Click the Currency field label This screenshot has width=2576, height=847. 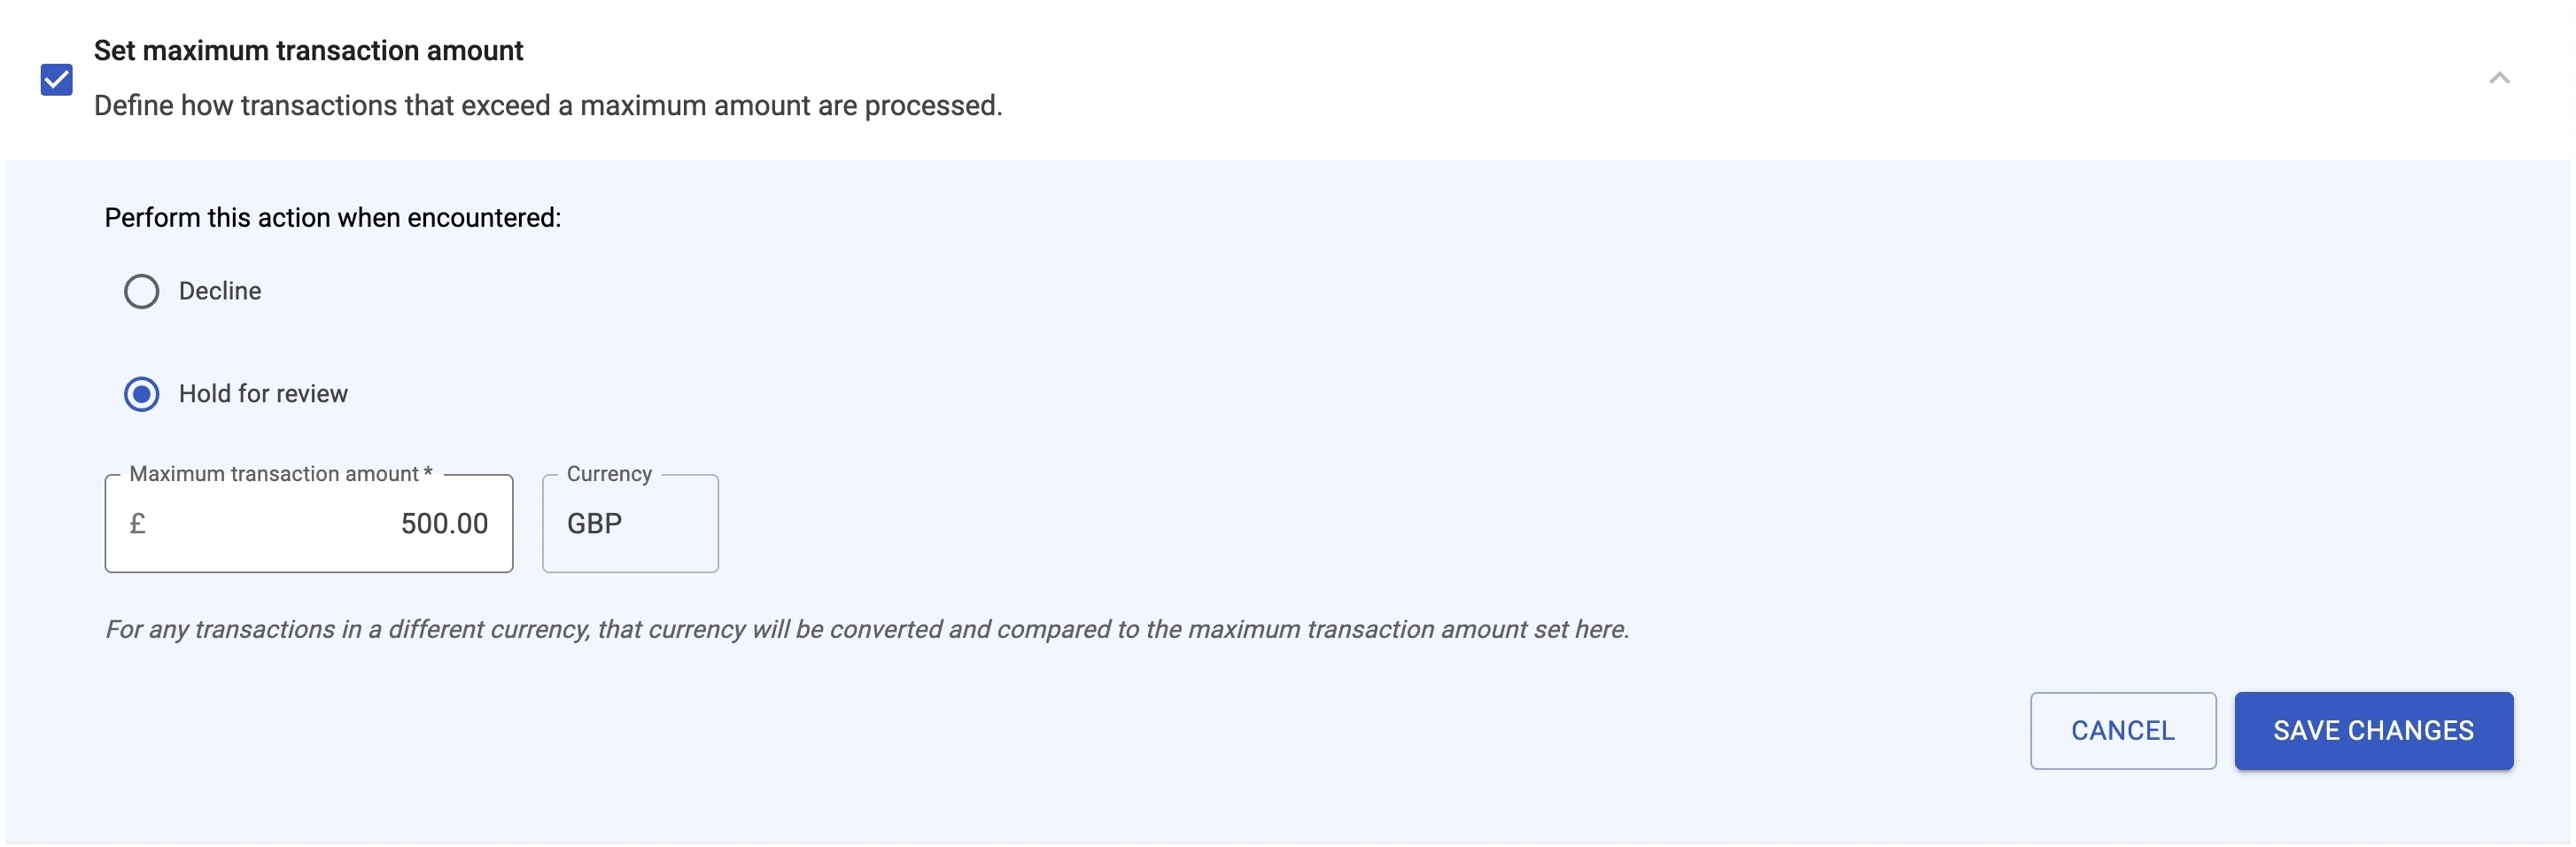pyautogui.click(x=609, y=474)
